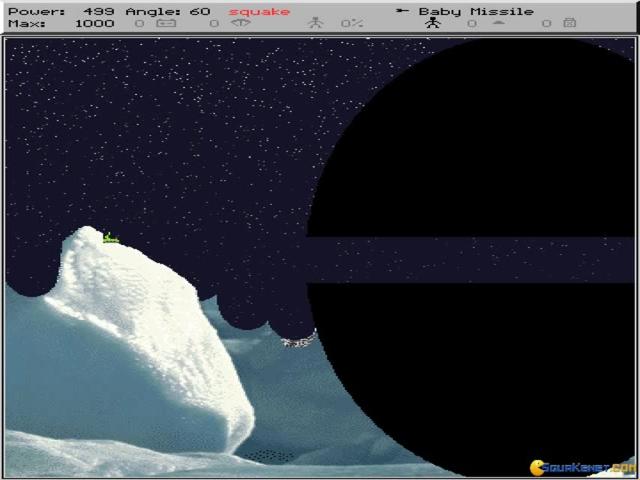Click the parachute count 0
This screenshot has width=640, height=480.
(214, 23)
